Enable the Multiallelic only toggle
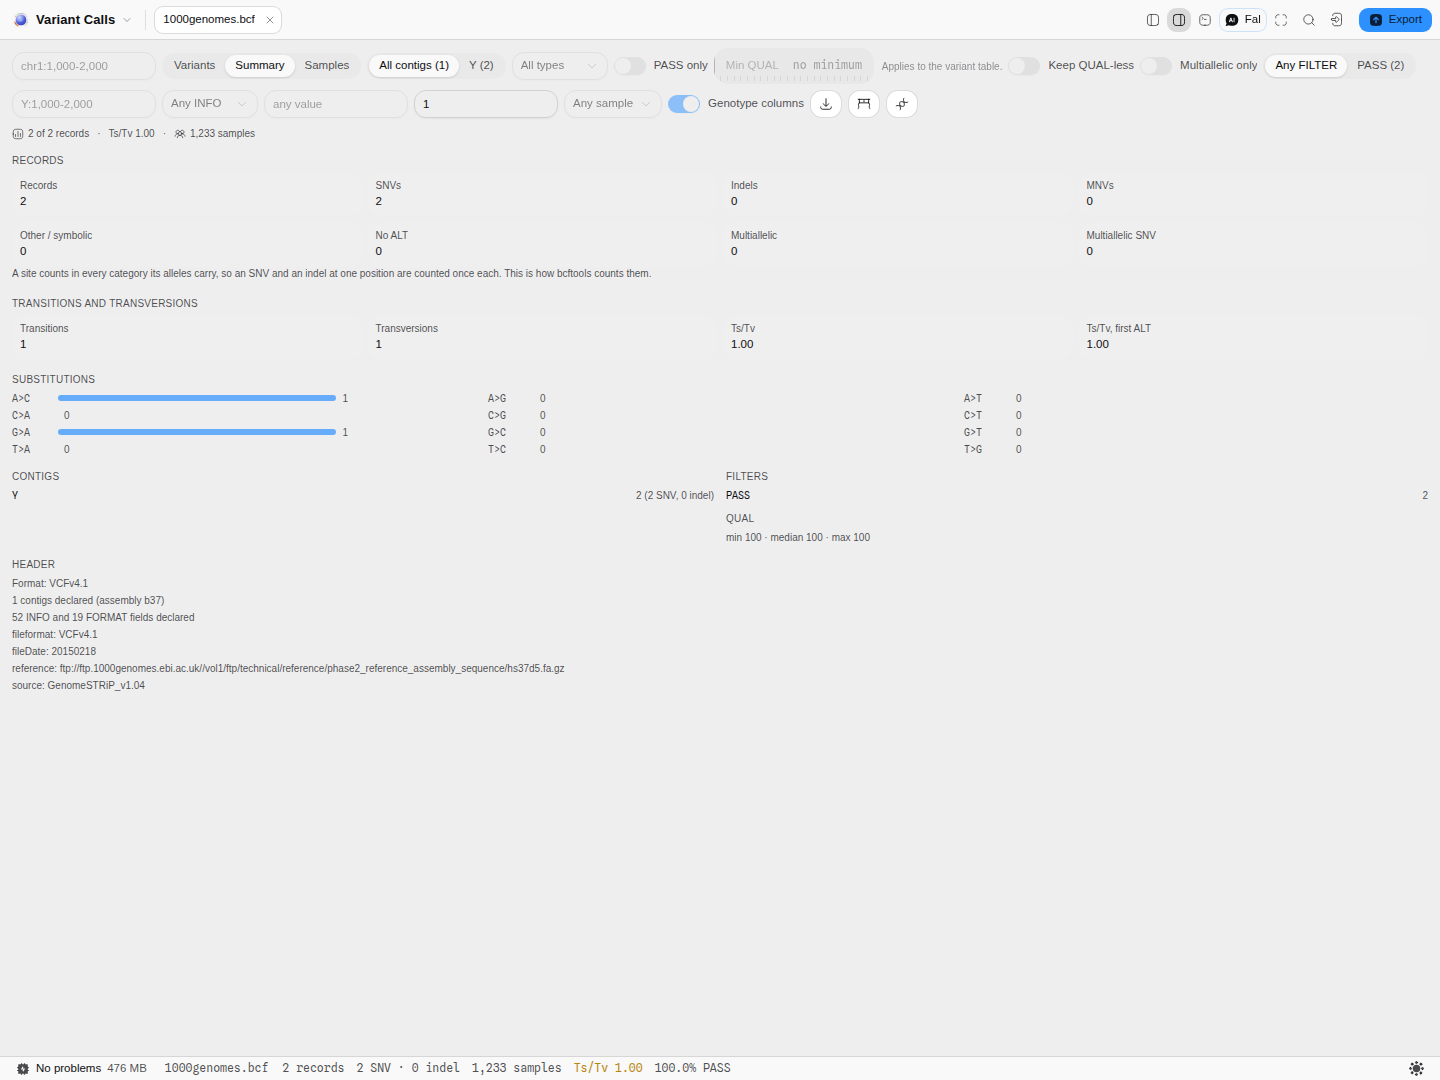This screenshot has width=1440, height=1080. (1156, 66)
